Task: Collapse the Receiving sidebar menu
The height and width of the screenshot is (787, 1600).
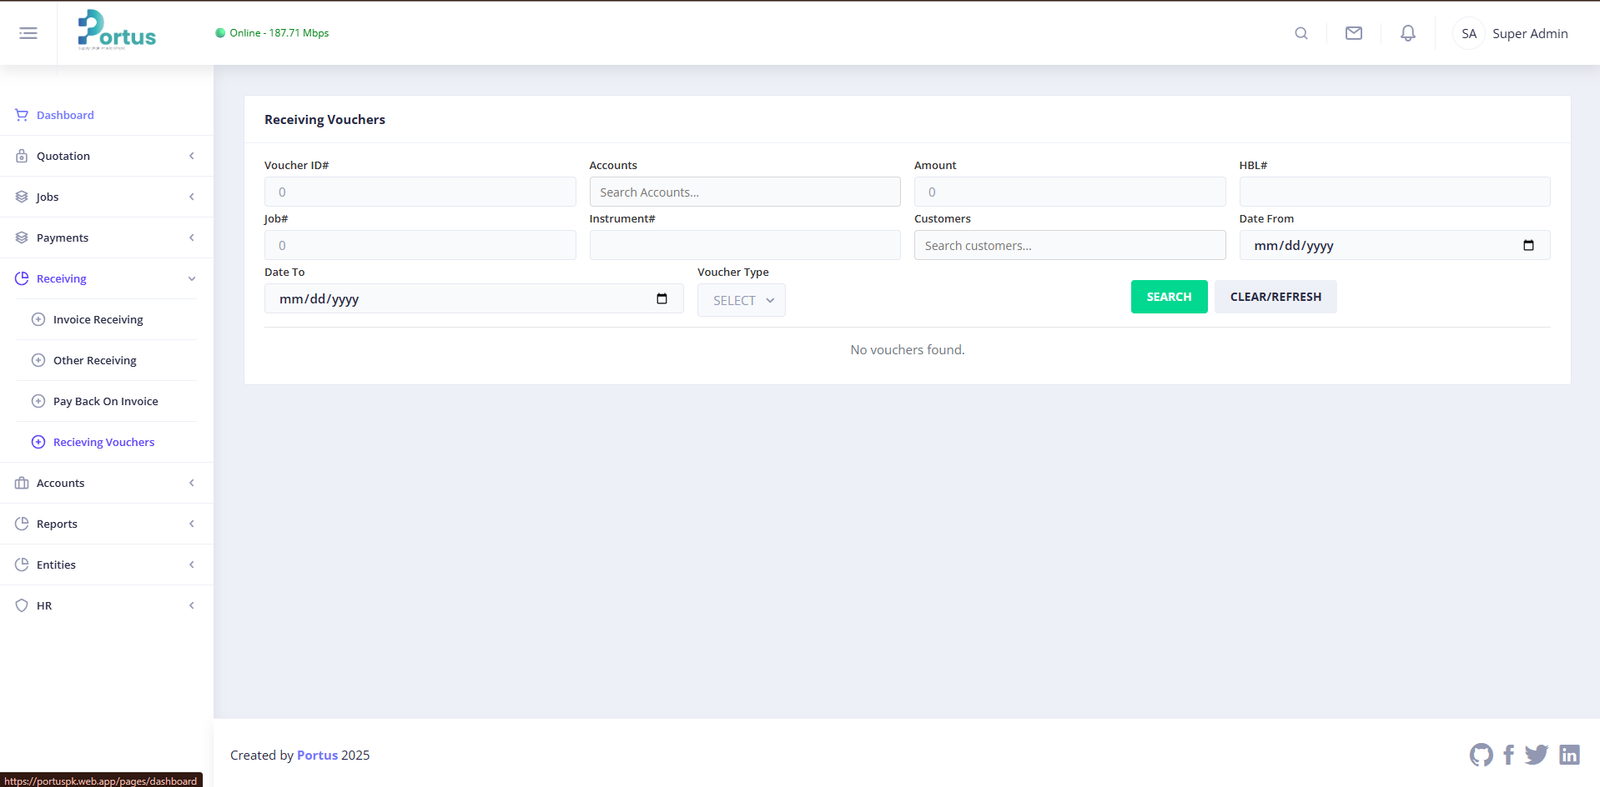Action: [106, 279]
